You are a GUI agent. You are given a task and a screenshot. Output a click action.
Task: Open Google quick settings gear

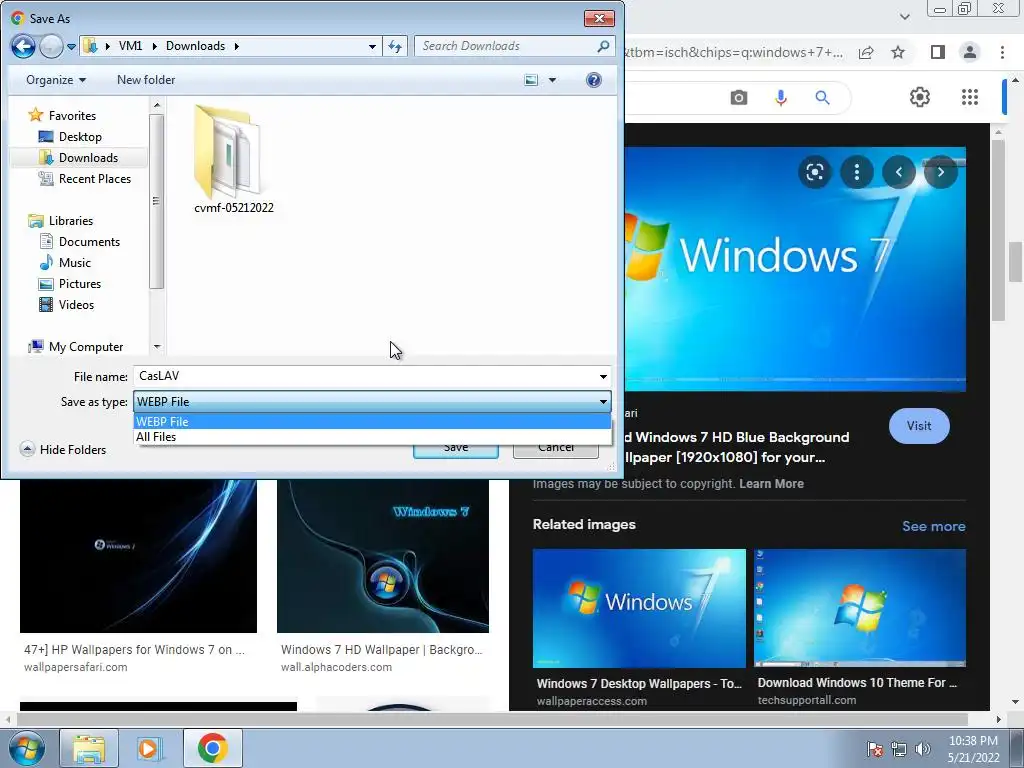point(920,97)
